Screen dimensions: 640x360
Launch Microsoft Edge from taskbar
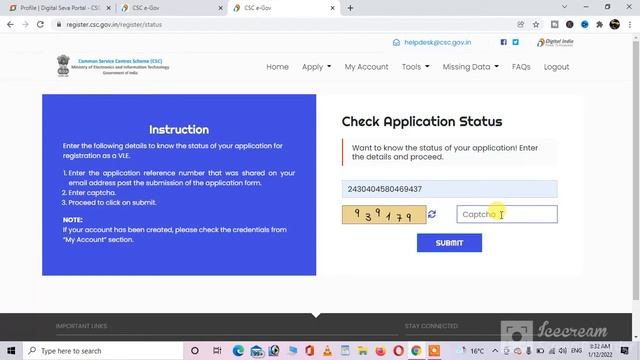[x=238, y=351]
